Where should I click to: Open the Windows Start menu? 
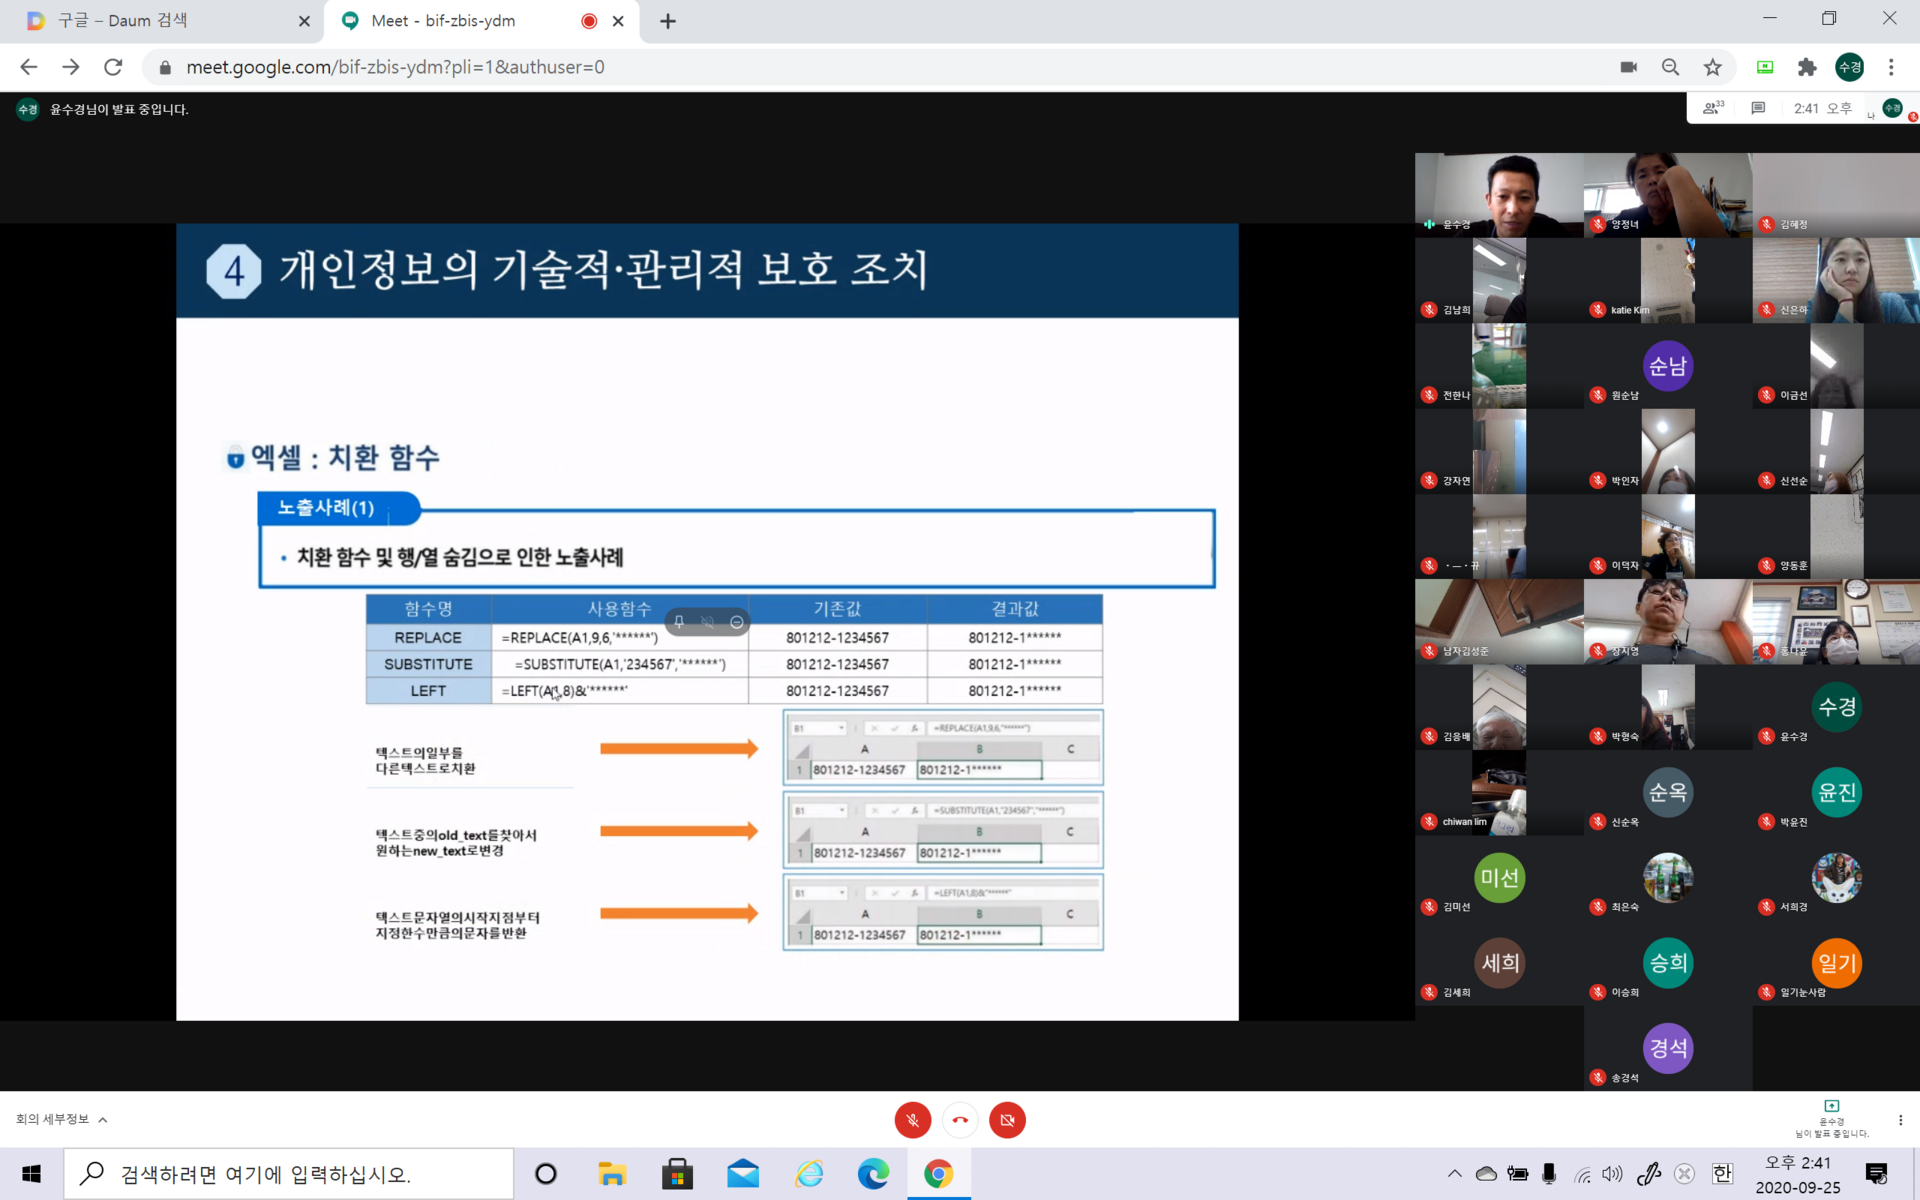[x=31, y=1173]
